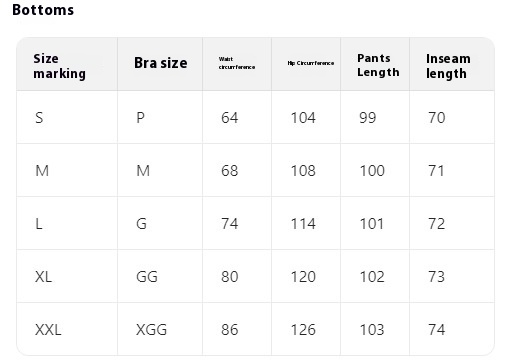Image resolution: width=513 pixels, height=364 pixels.
Task: Click hip circumference value 108
Action: click(x=303, y=171)
